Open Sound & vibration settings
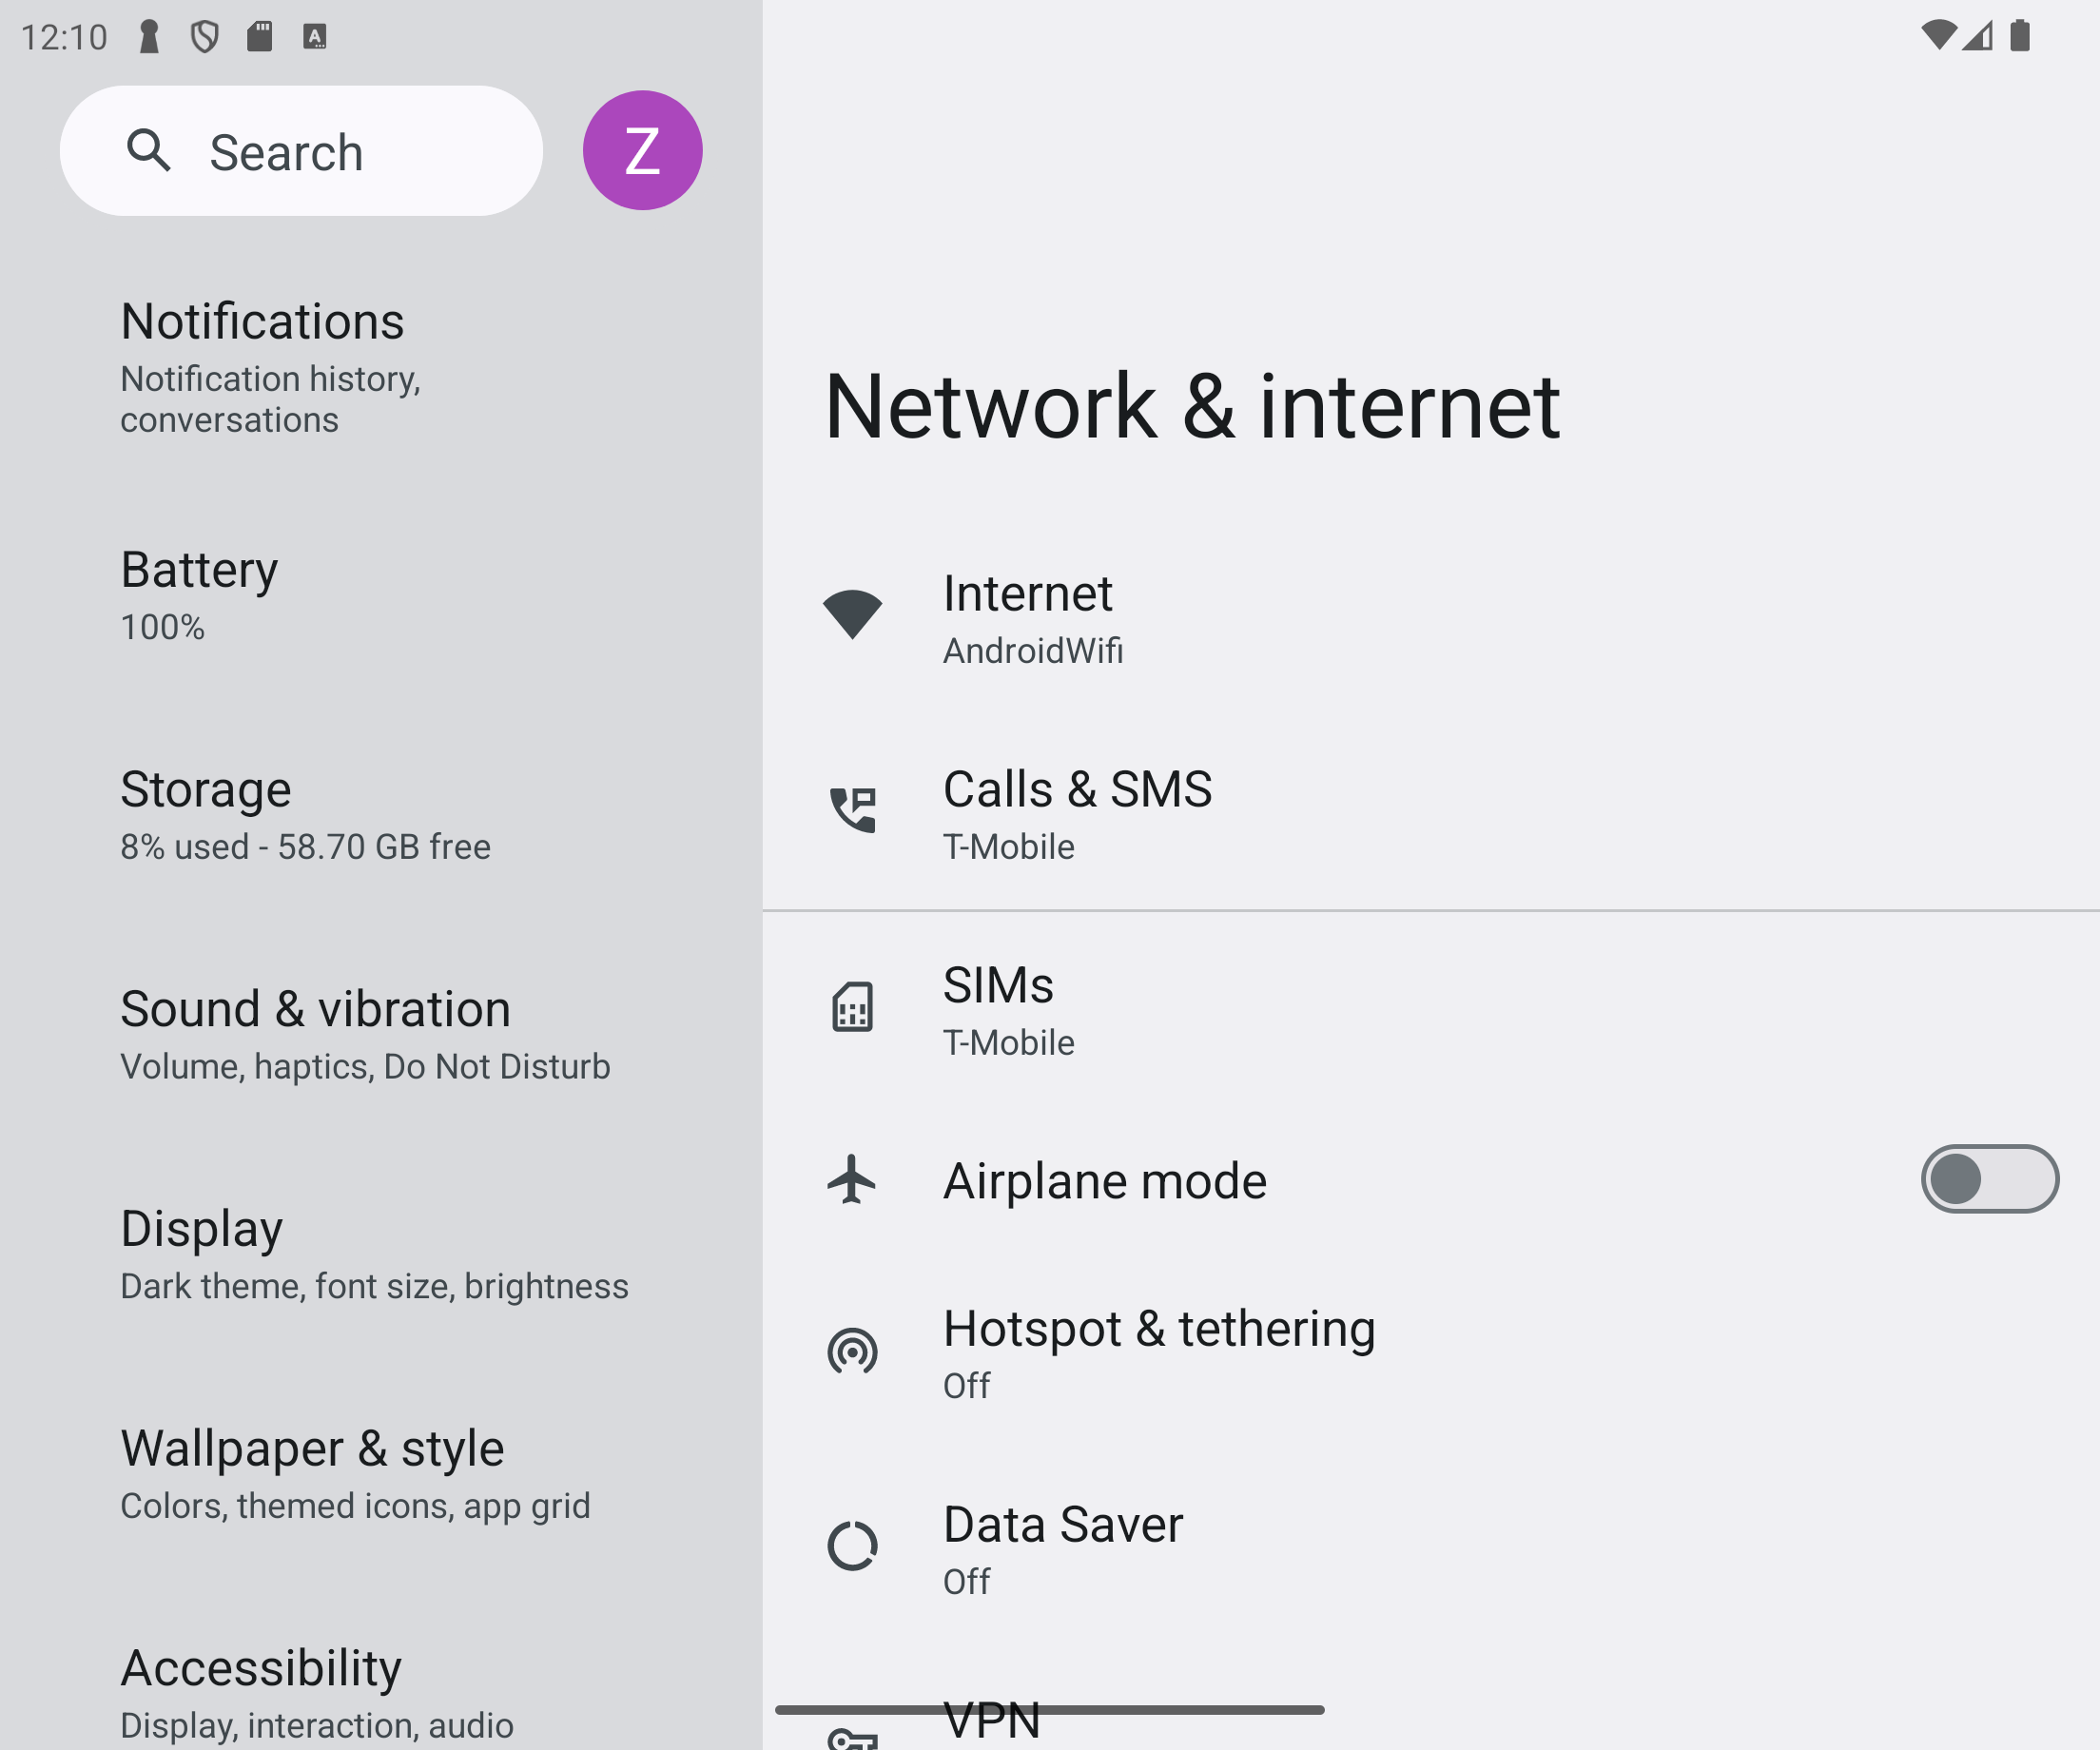Image resolution: width=2100 pixels, height=1750 pixels. [x=381, y=1034]
